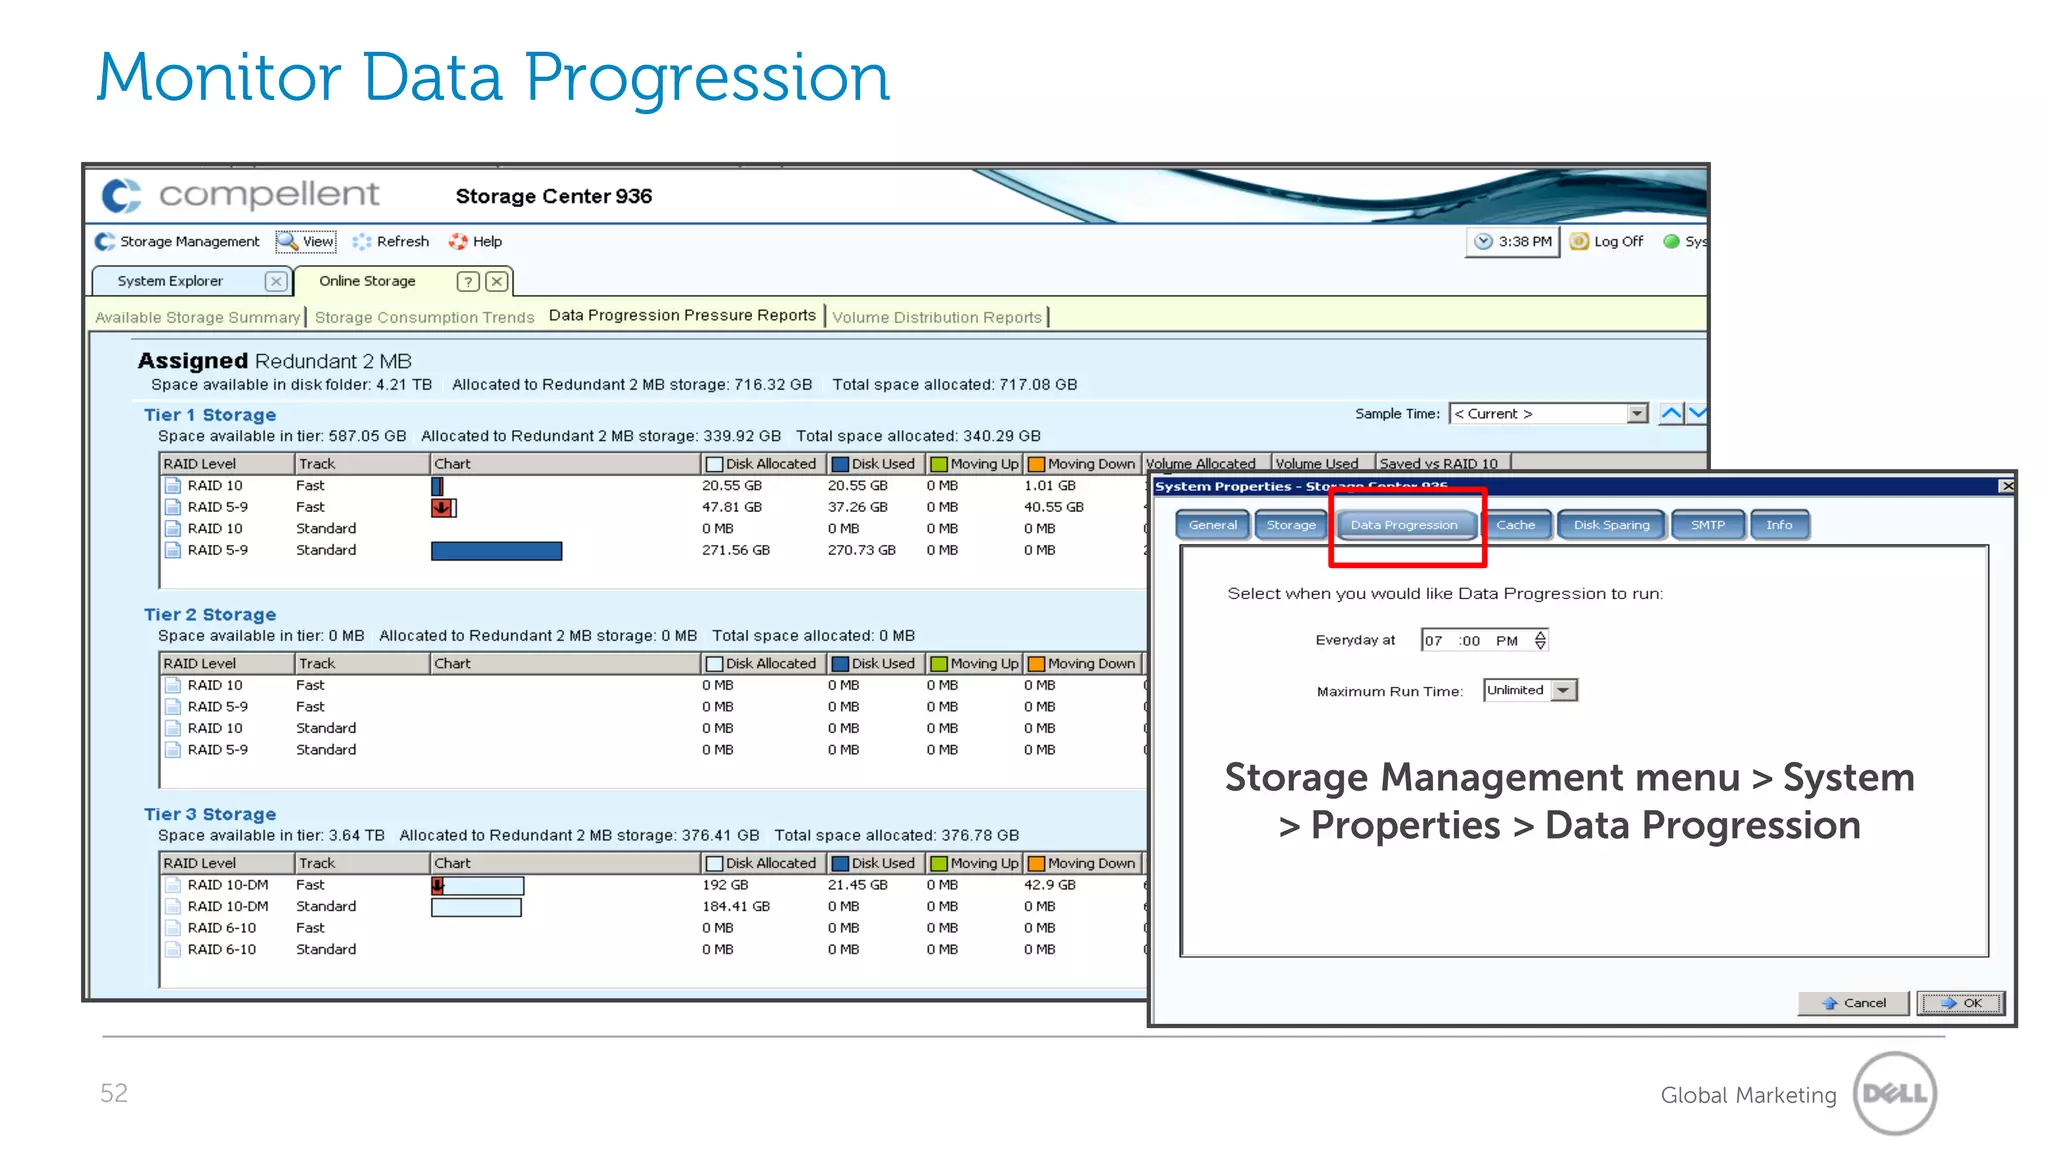Open Available Storage Summary report
Viewport: 2048px width, 1152px height.
coord(197,317)
